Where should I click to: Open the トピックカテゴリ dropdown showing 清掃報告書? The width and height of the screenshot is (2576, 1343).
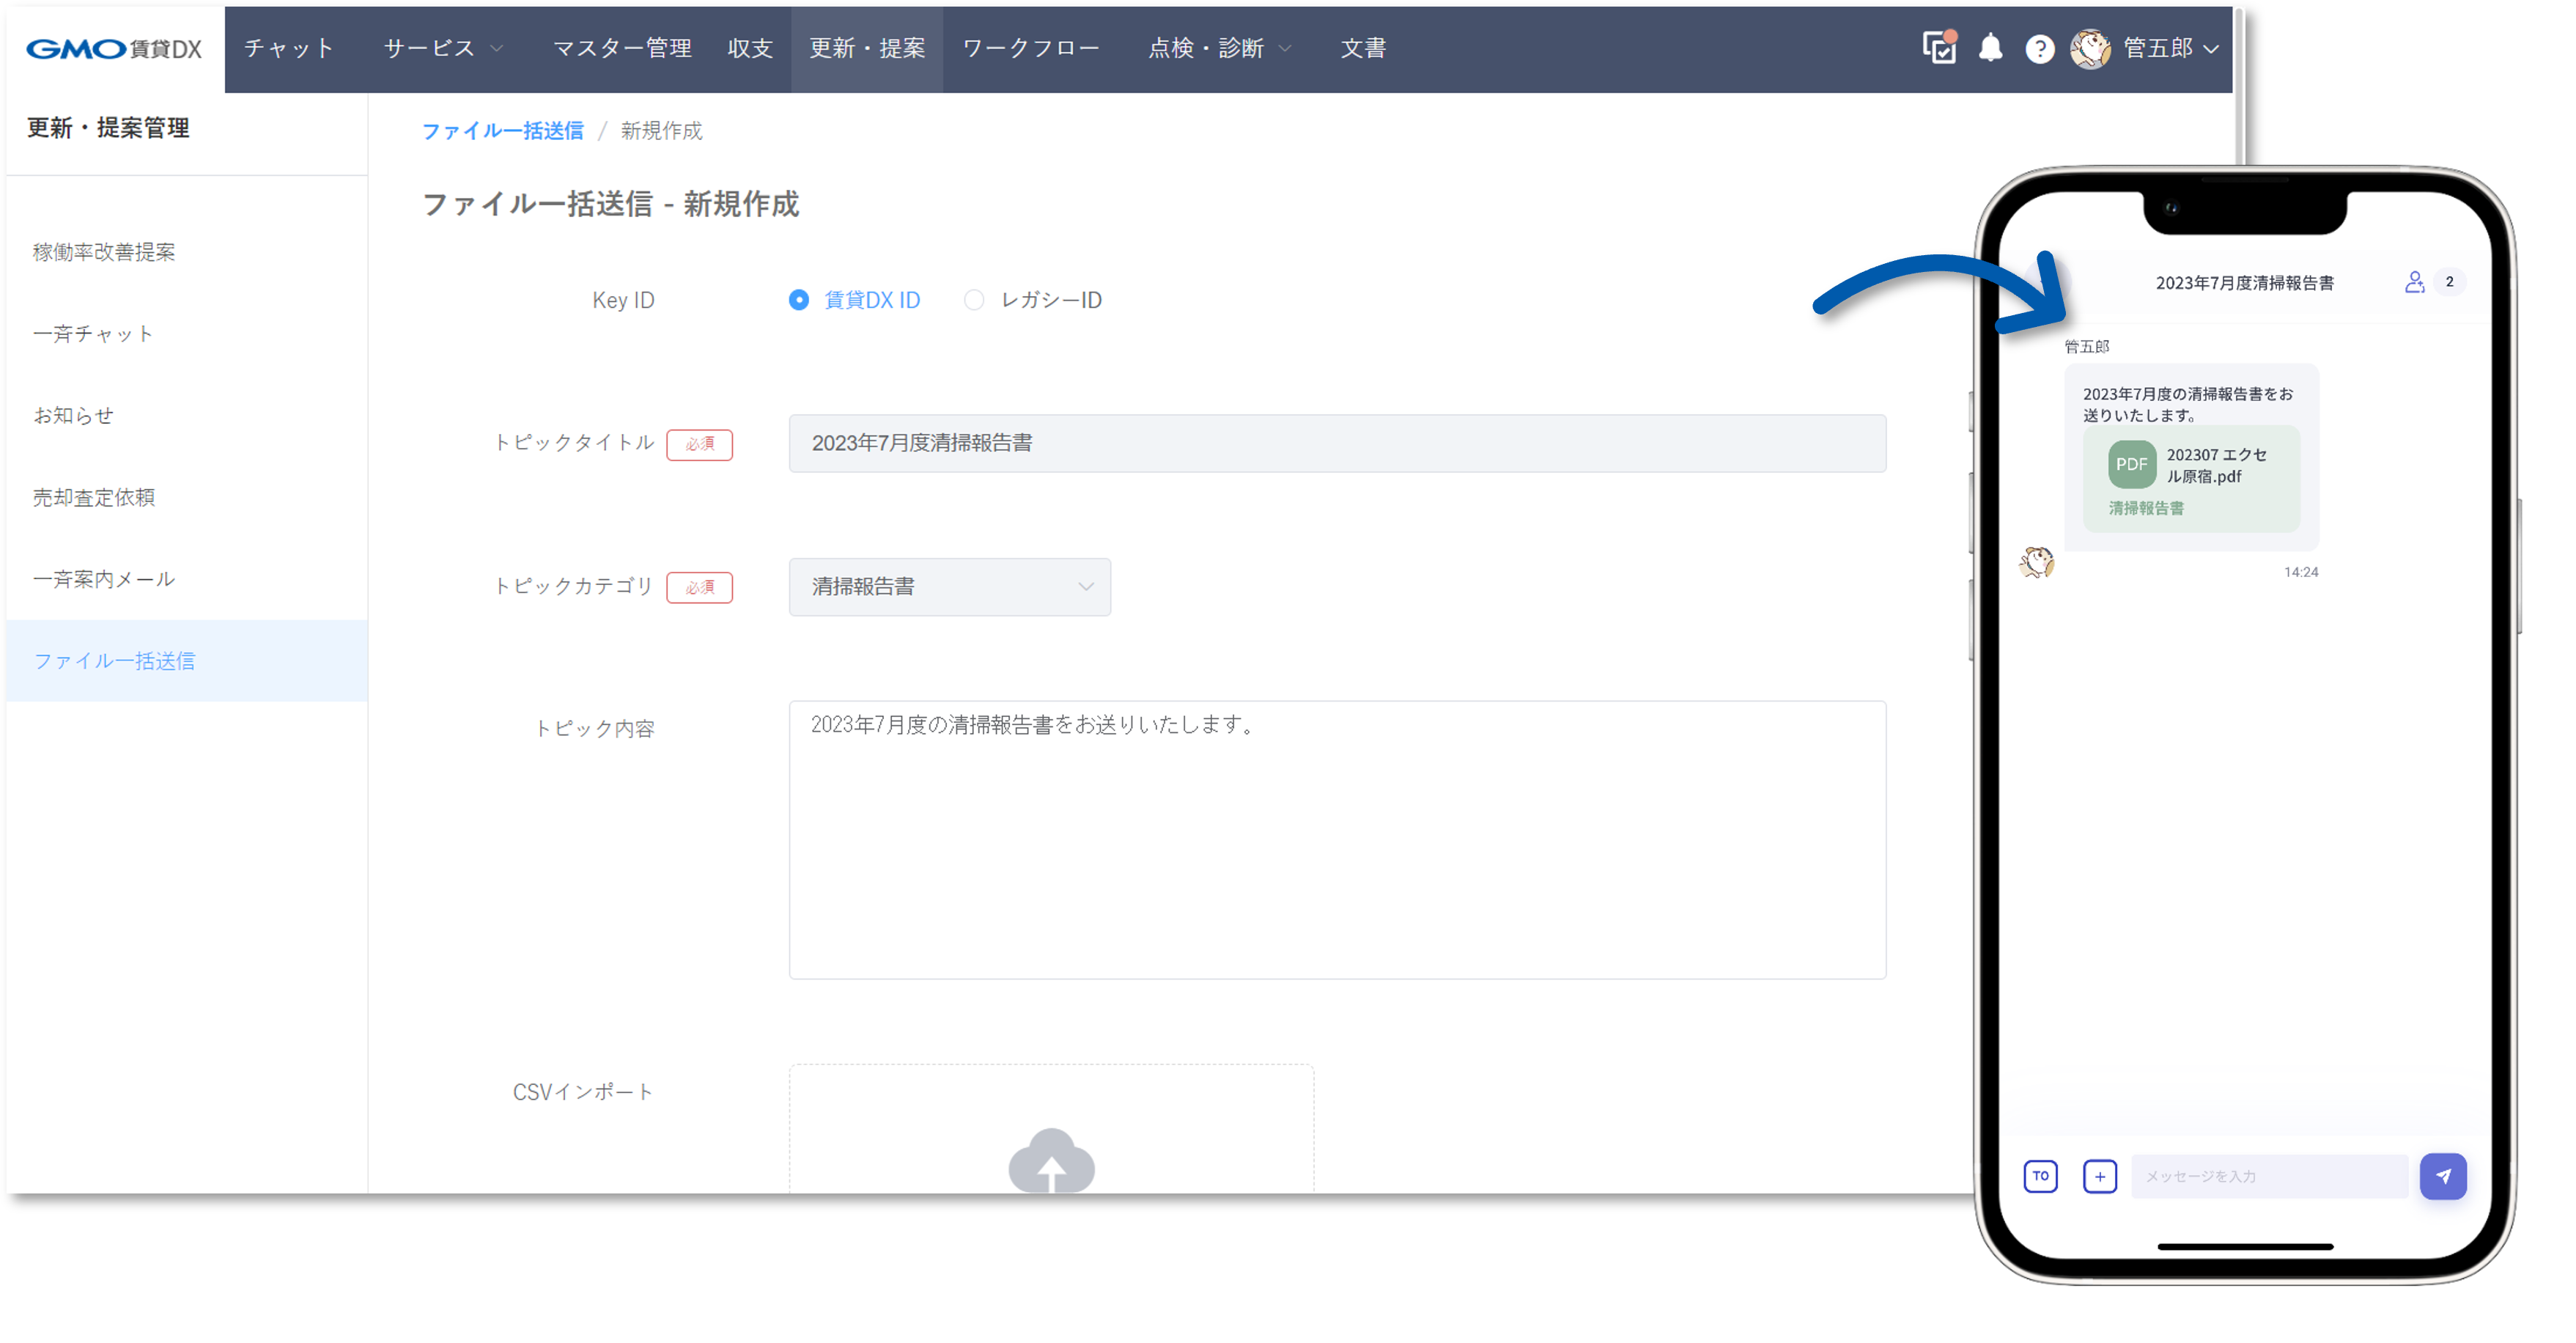click(x=949, y=587)
